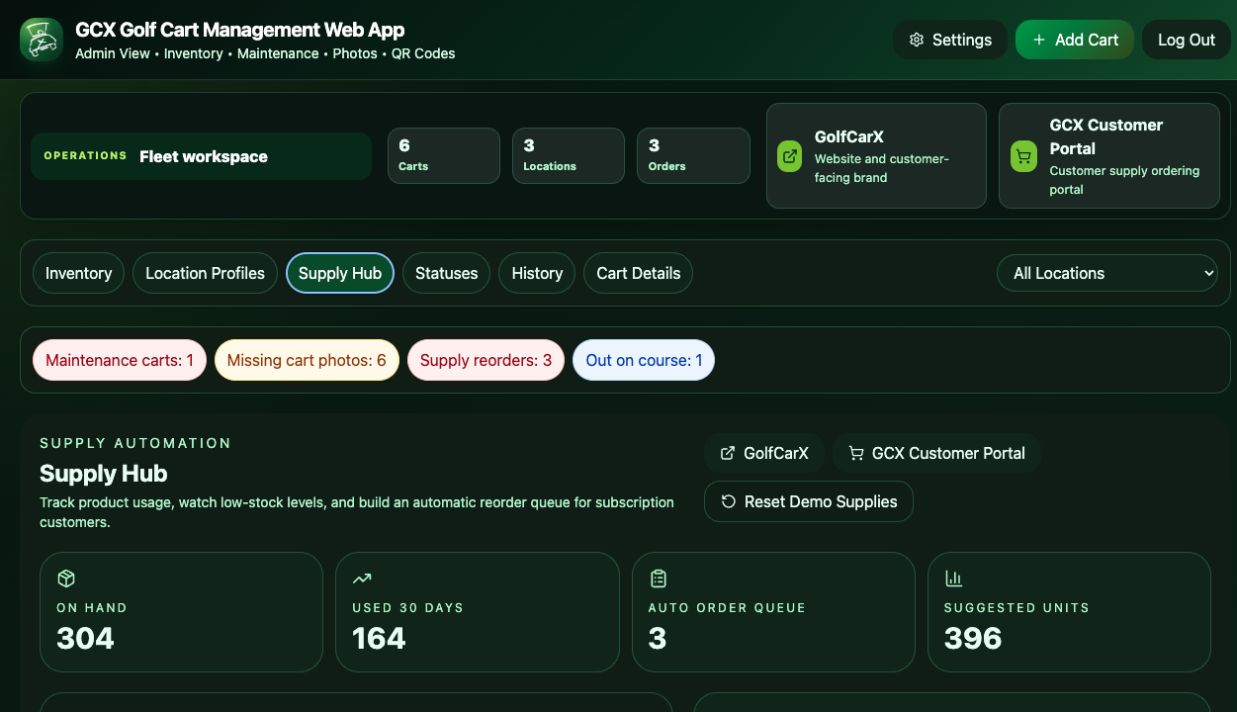Image resolution: width=1237 pixels, height=712 pixels.
Task: Filter by Maintenance carts: 1 chip
Action: click(x=120, y=360)
